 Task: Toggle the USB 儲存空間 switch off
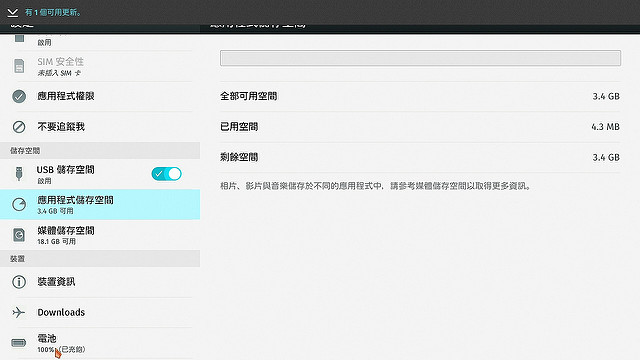coord(167,174)
